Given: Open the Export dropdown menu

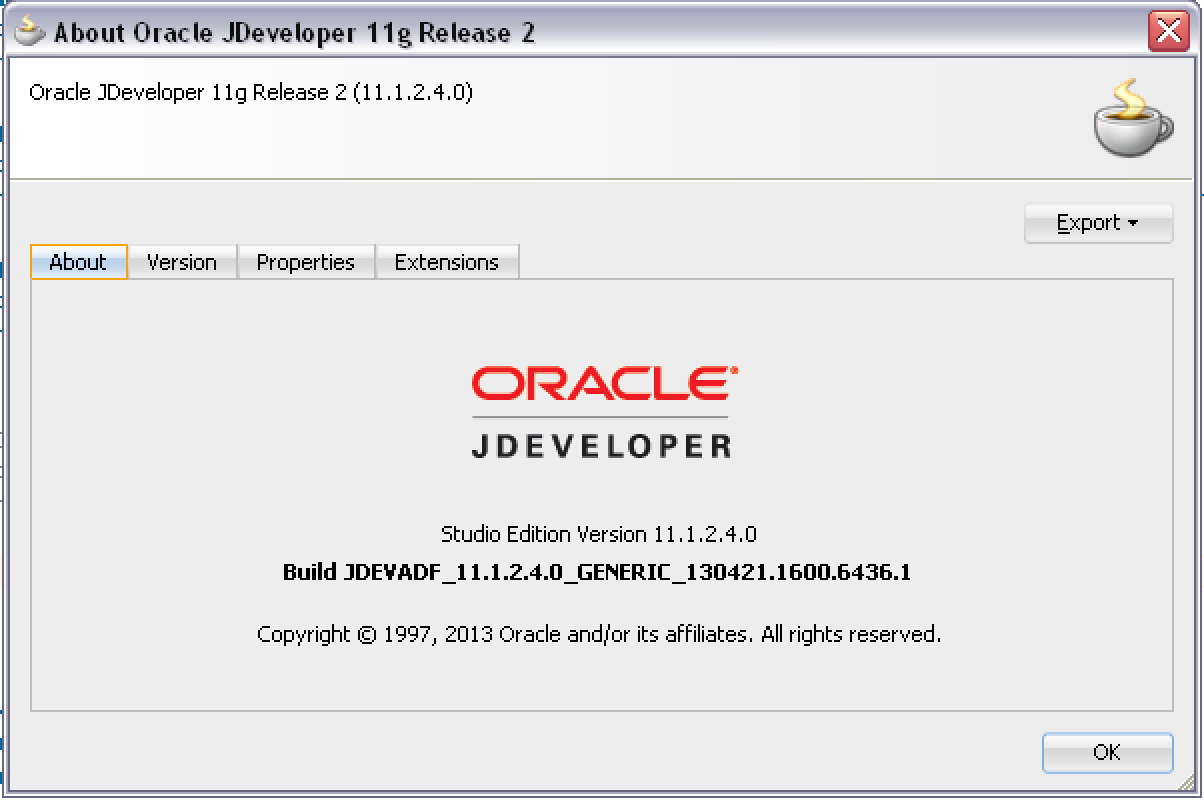Looking at the screenshot, I should (x=1098, y=223).
